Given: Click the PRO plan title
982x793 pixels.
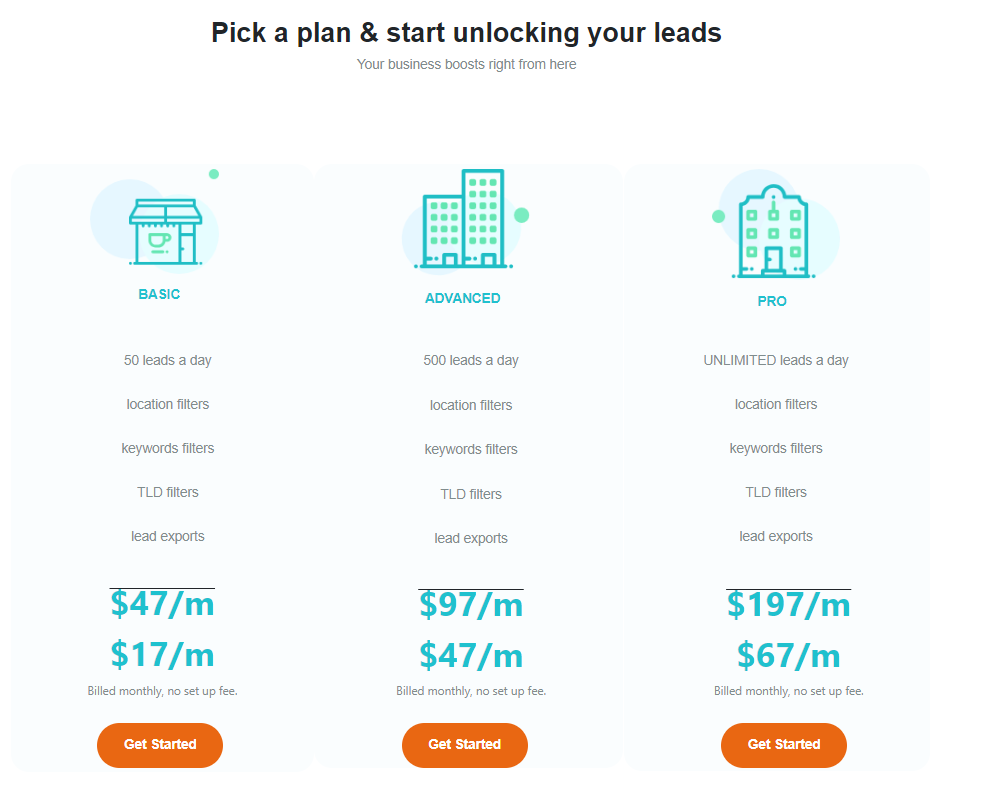Looking at the screenshot, I should 772,301.
